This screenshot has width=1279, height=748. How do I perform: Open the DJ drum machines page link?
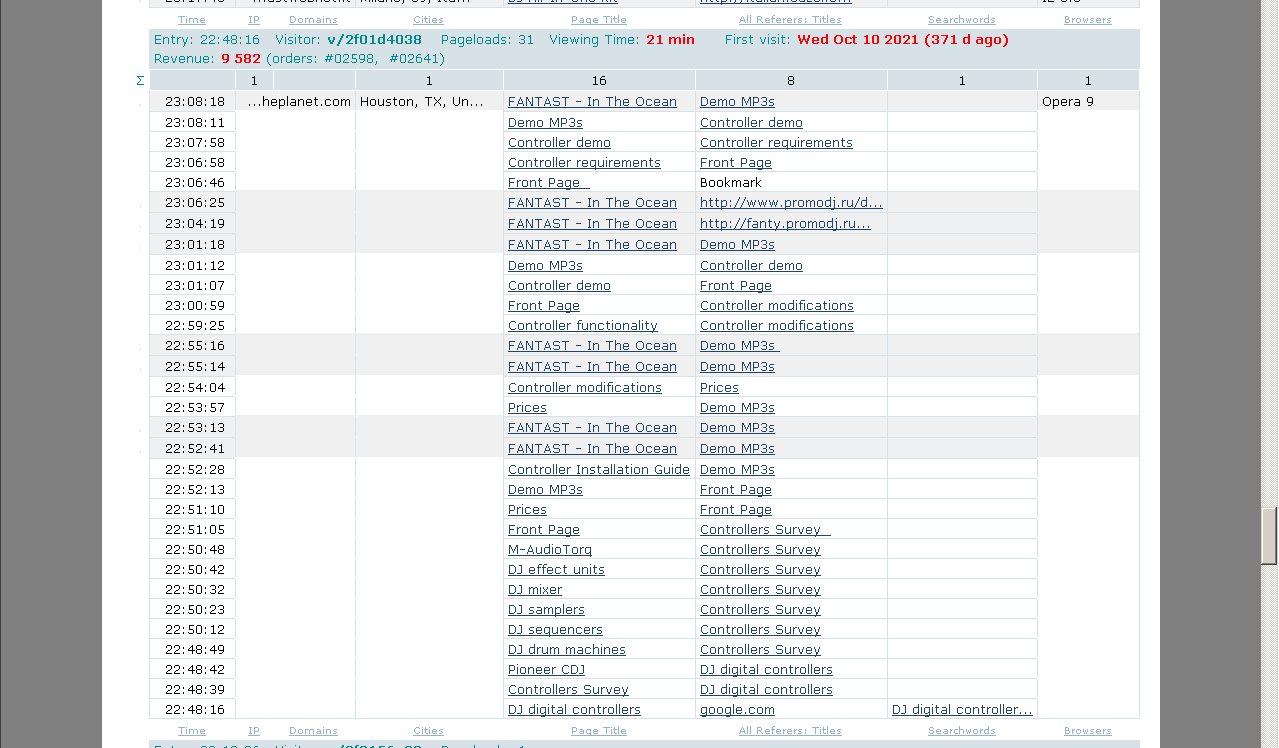click(566, 650)
